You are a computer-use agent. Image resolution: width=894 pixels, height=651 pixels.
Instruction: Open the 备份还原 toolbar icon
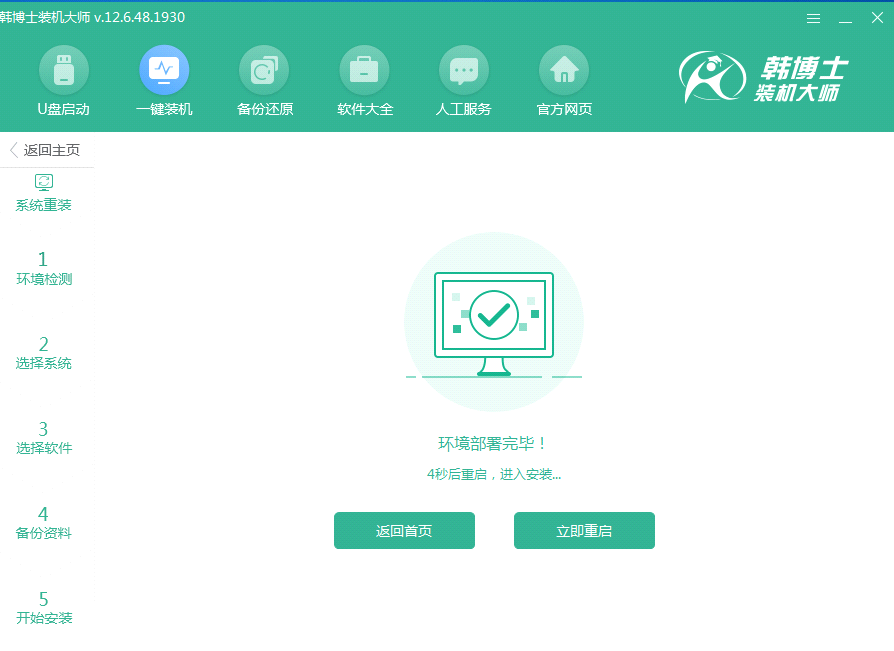click(x=263, y=80)
